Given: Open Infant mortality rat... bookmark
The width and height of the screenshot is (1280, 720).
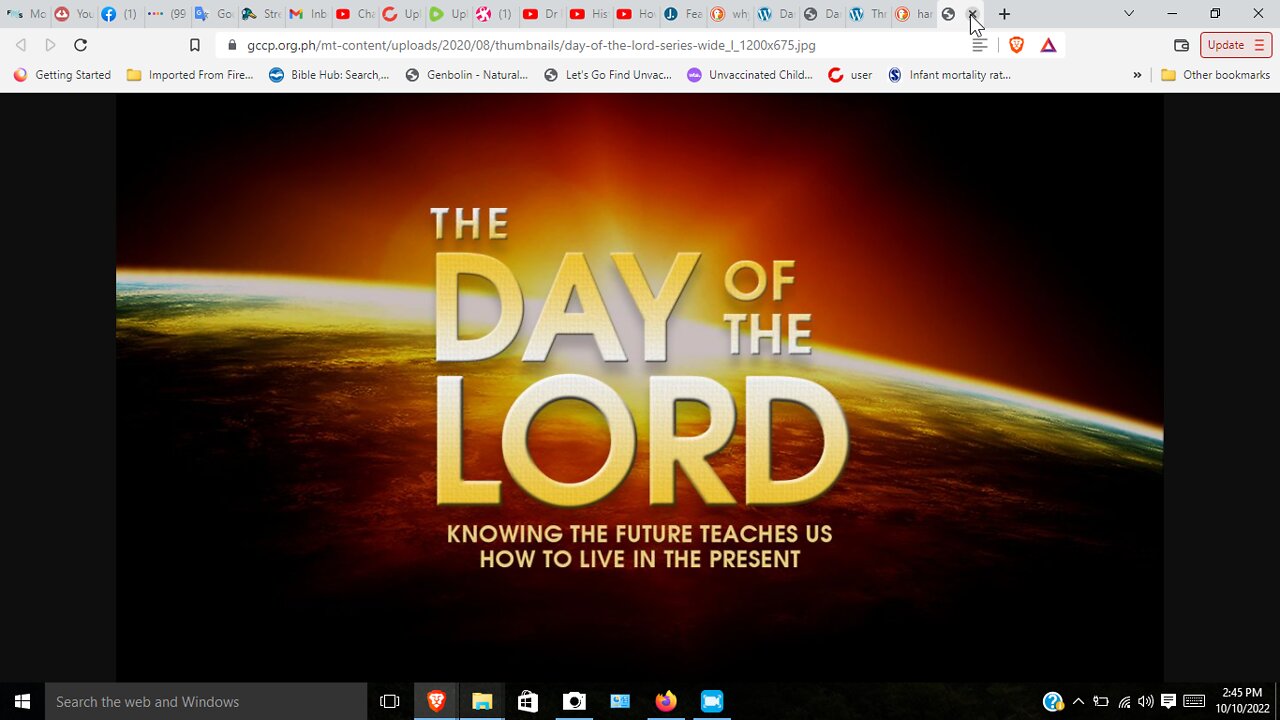Looking at the screenshot, I should [949, 75].
